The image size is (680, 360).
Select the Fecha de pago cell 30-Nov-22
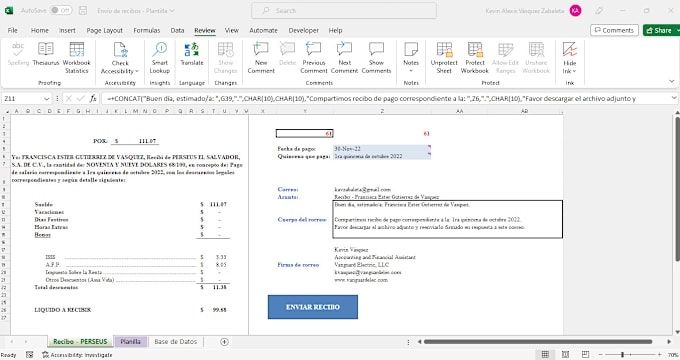[382, 148]
